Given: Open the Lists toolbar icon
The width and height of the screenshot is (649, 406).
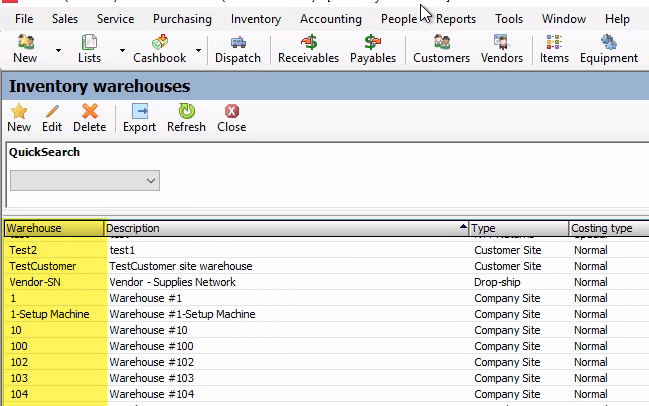Looking at the screenshot, I should pos(89,49).
